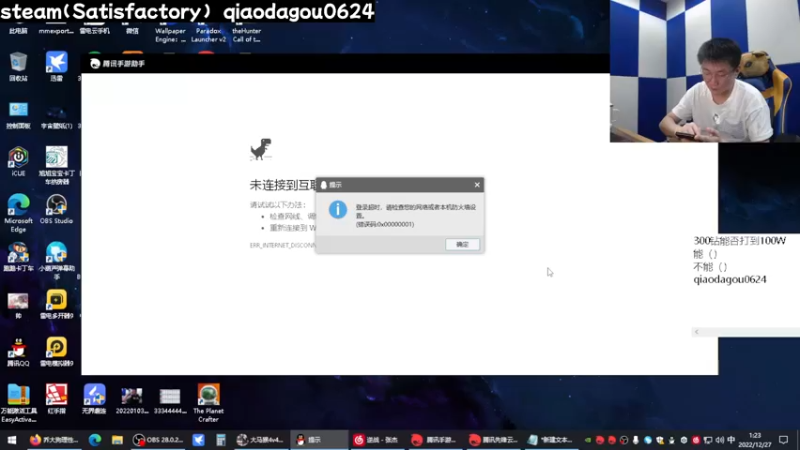This screenshot has height=450, width=800.
Task: Click the '不能 ()' poll option text
Action: pos(710,267)
